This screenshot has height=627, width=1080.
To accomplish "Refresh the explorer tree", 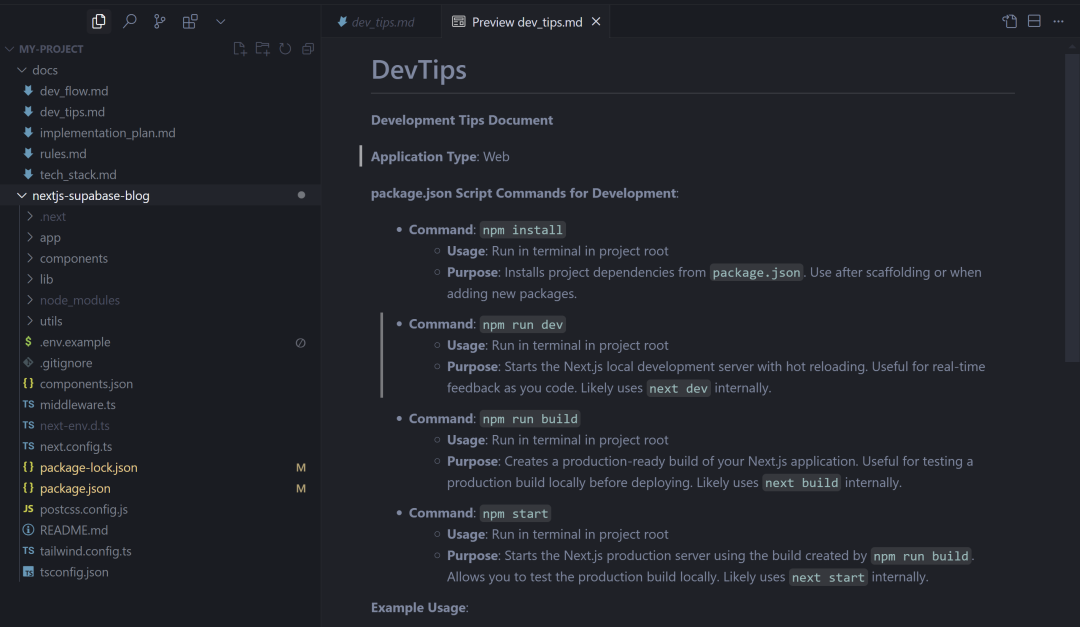I will pos(285,49).
